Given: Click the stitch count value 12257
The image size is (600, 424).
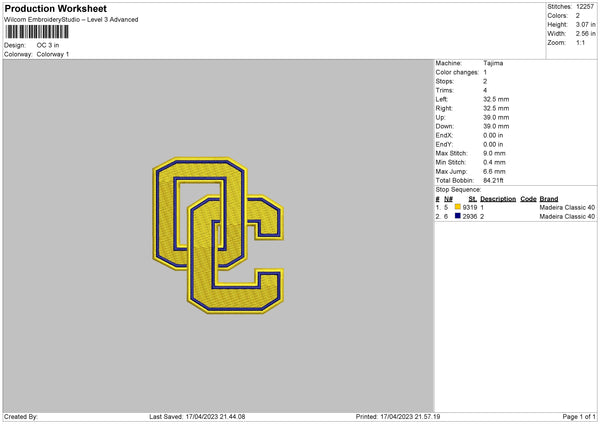Looking at the screenshot, I should coord(585,7).
